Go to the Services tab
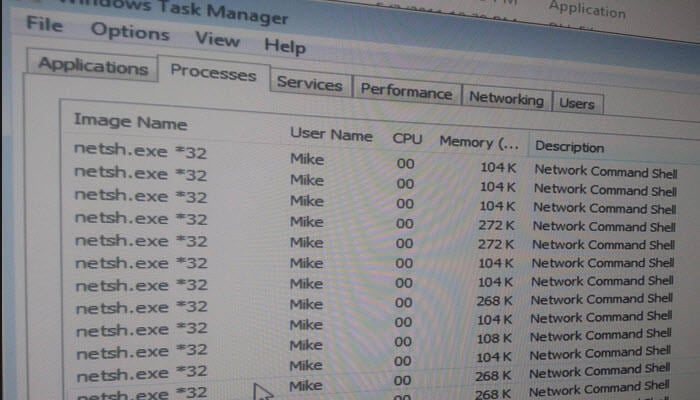The width and height of the screenshot is (700, 400). pyautogui.click(x=309, y=83)
